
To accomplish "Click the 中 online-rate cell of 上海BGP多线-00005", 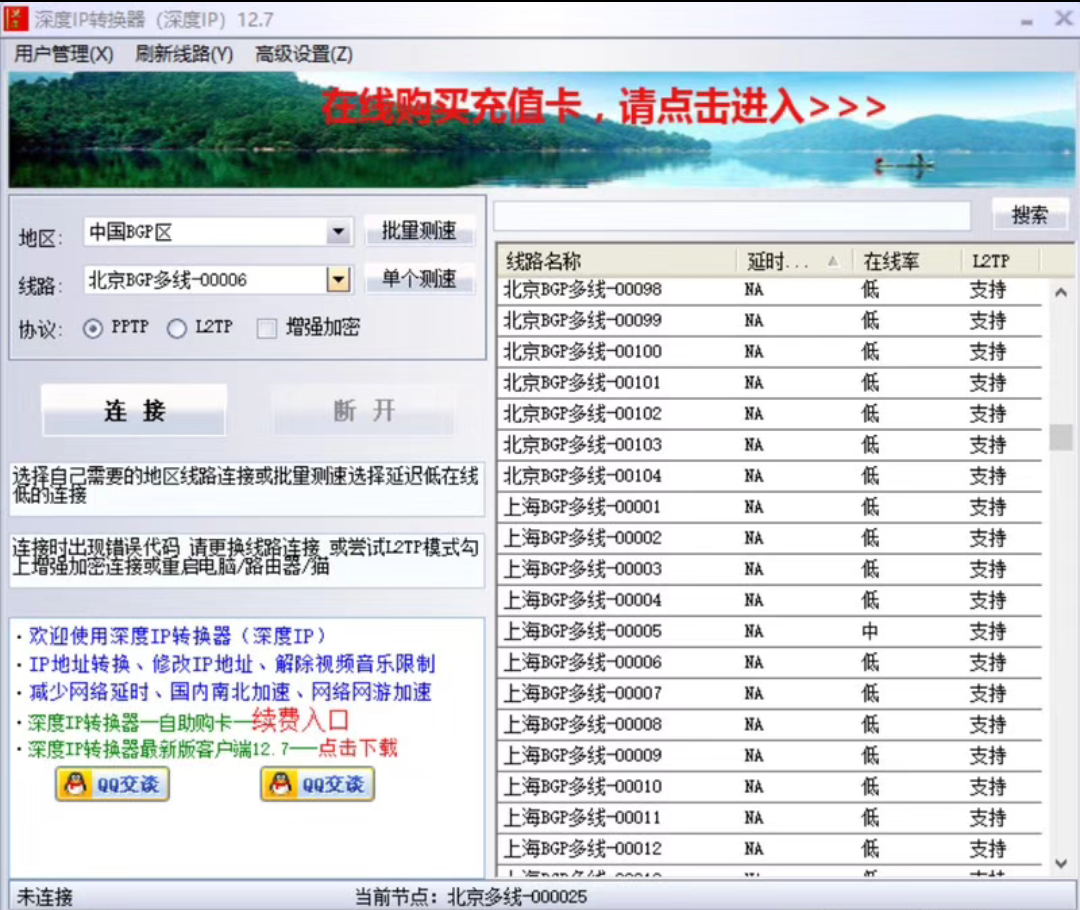I will click(x=870, y=631).
